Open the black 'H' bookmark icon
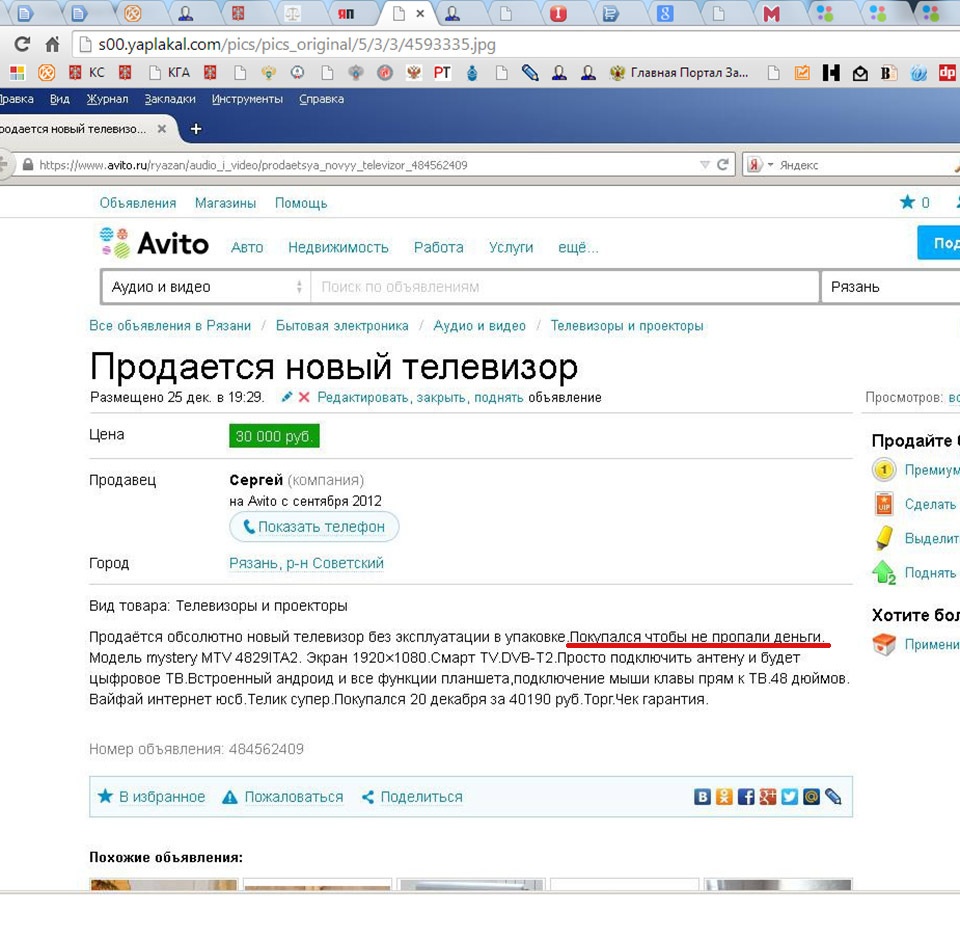The image size is (960, 940). [831, 73]
